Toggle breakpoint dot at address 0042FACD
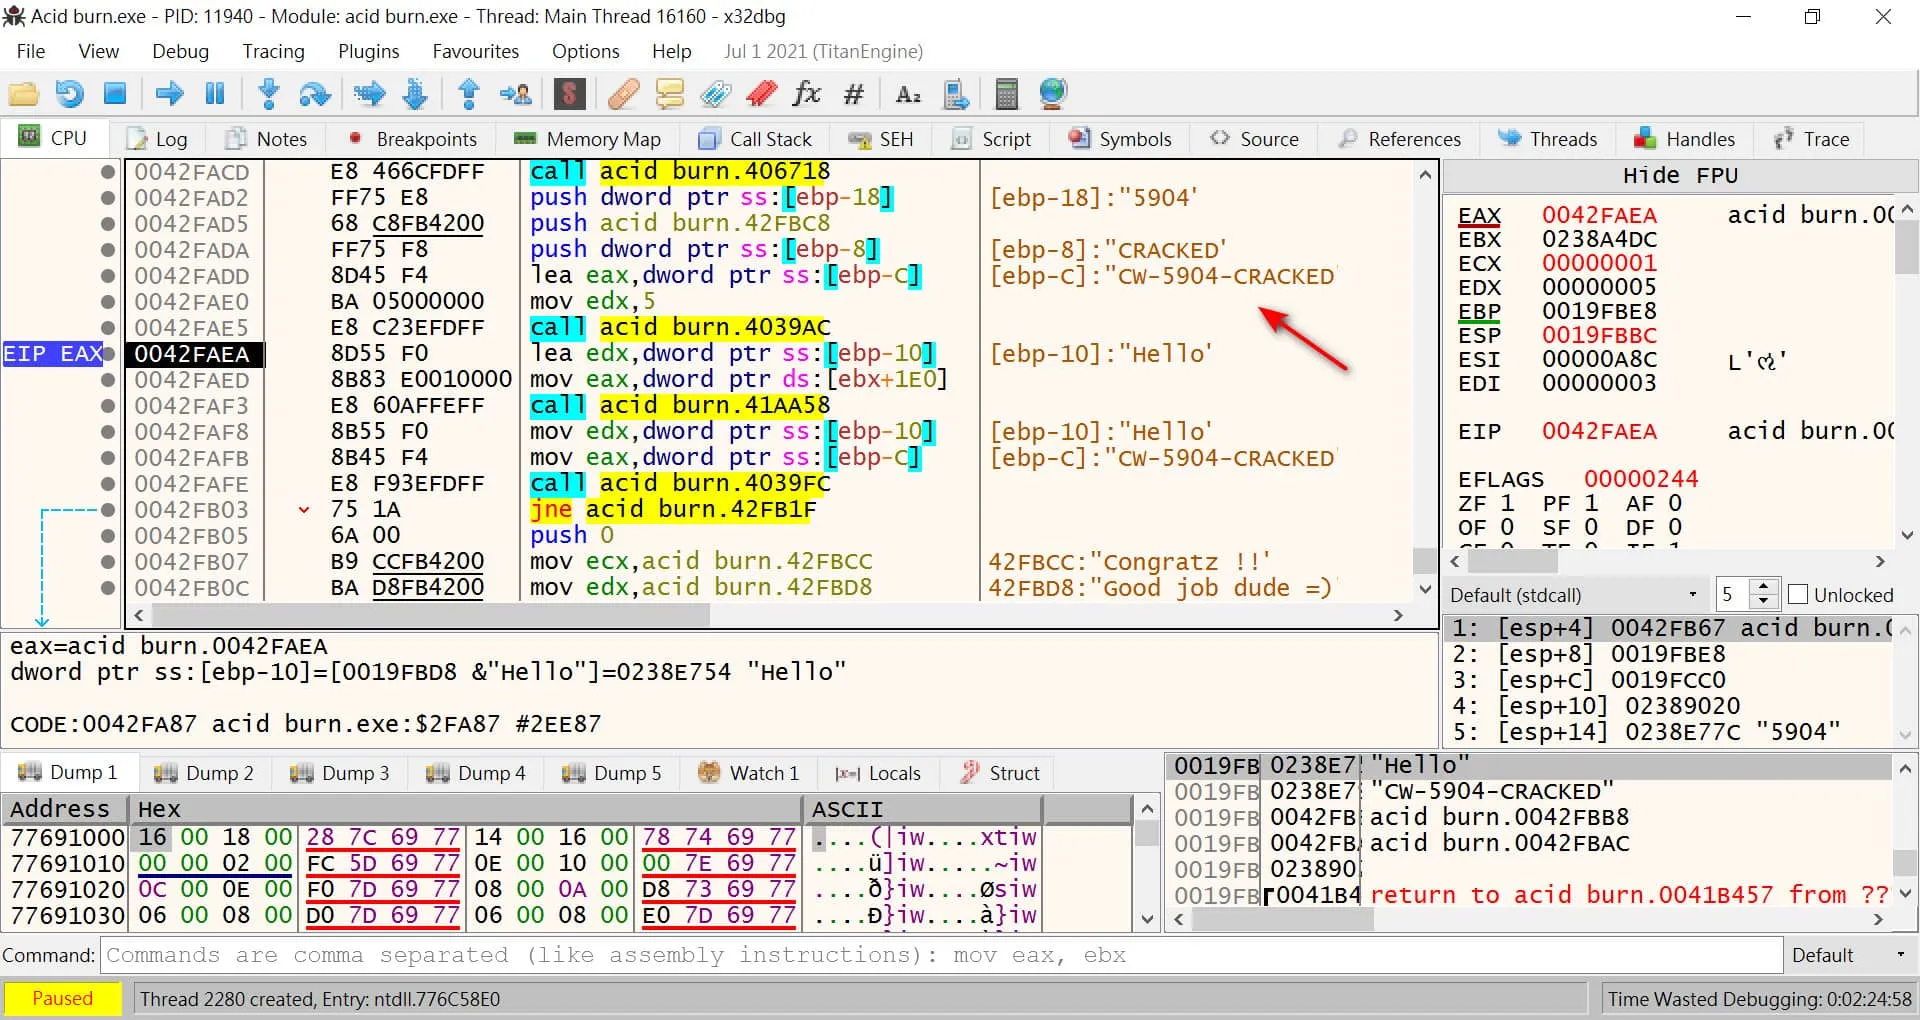Screen dimensions: 1920x1020 click(108, 172)
